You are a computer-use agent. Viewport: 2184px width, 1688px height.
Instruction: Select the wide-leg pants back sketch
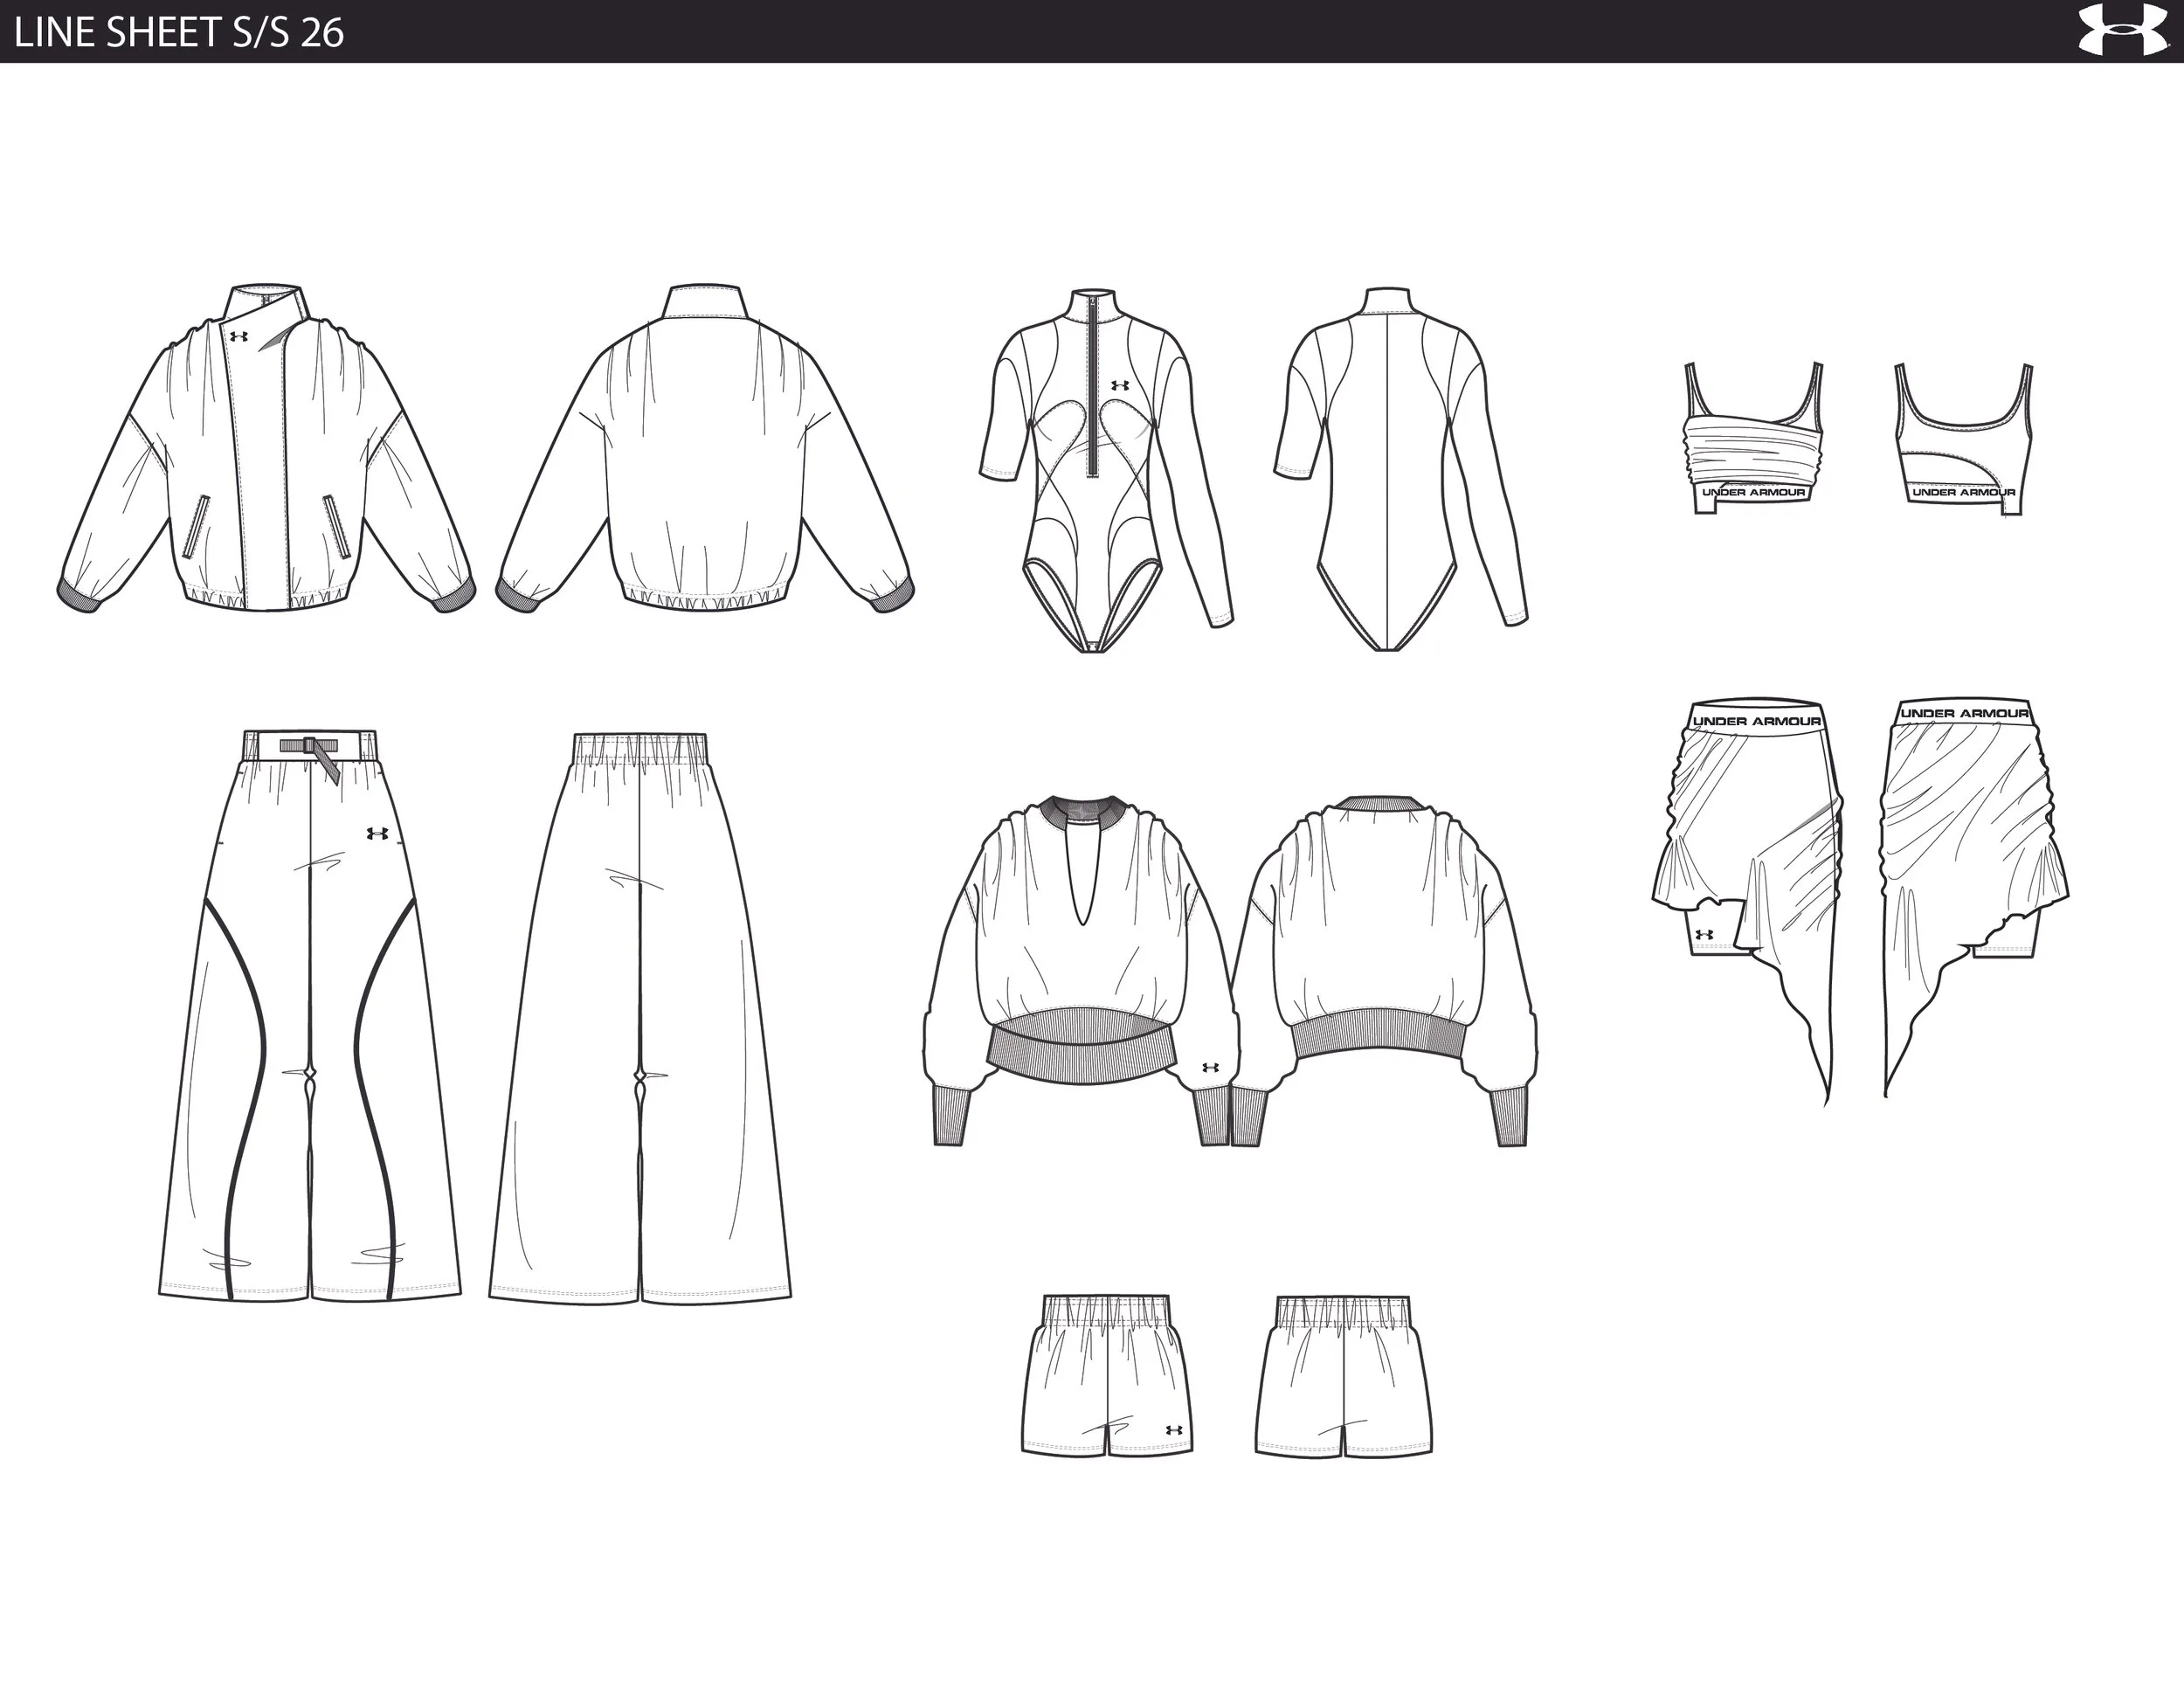[x=640, y=1018]
